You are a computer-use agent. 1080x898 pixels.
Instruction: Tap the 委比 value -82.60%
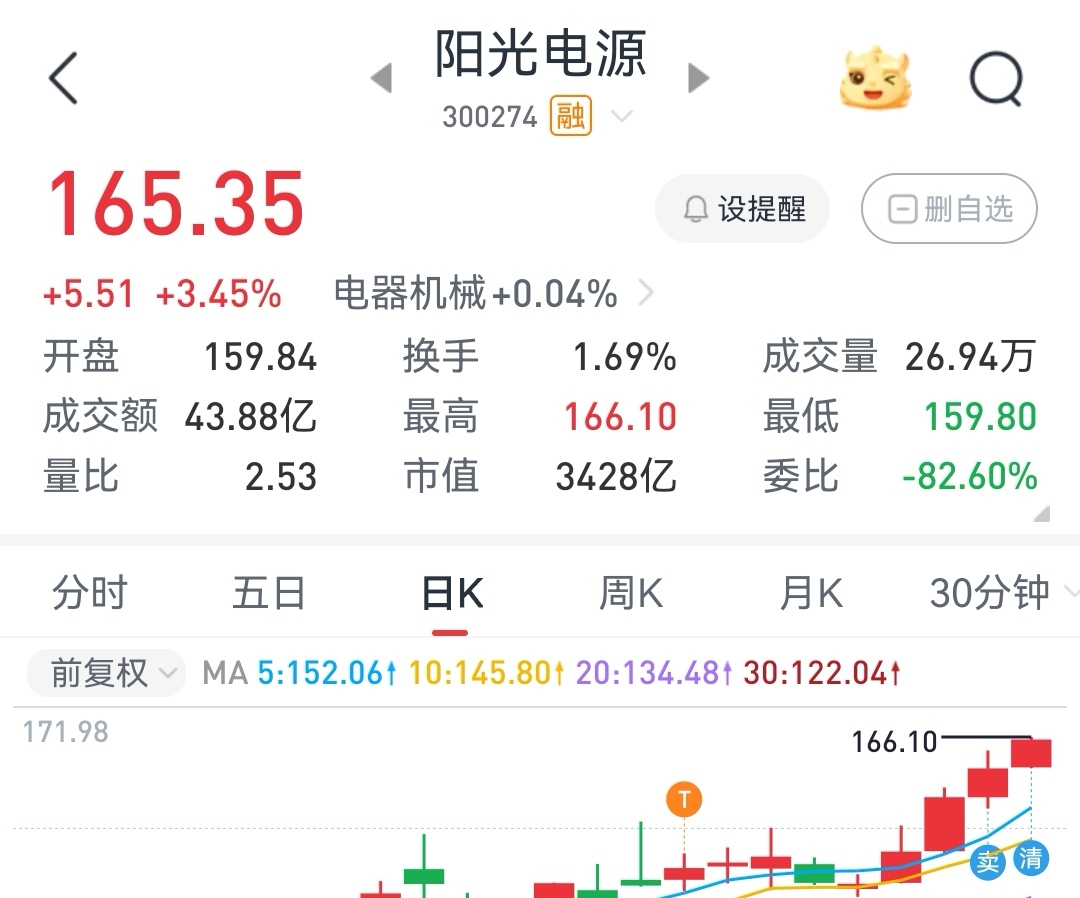pyautogui.click(x=970, y=477)
